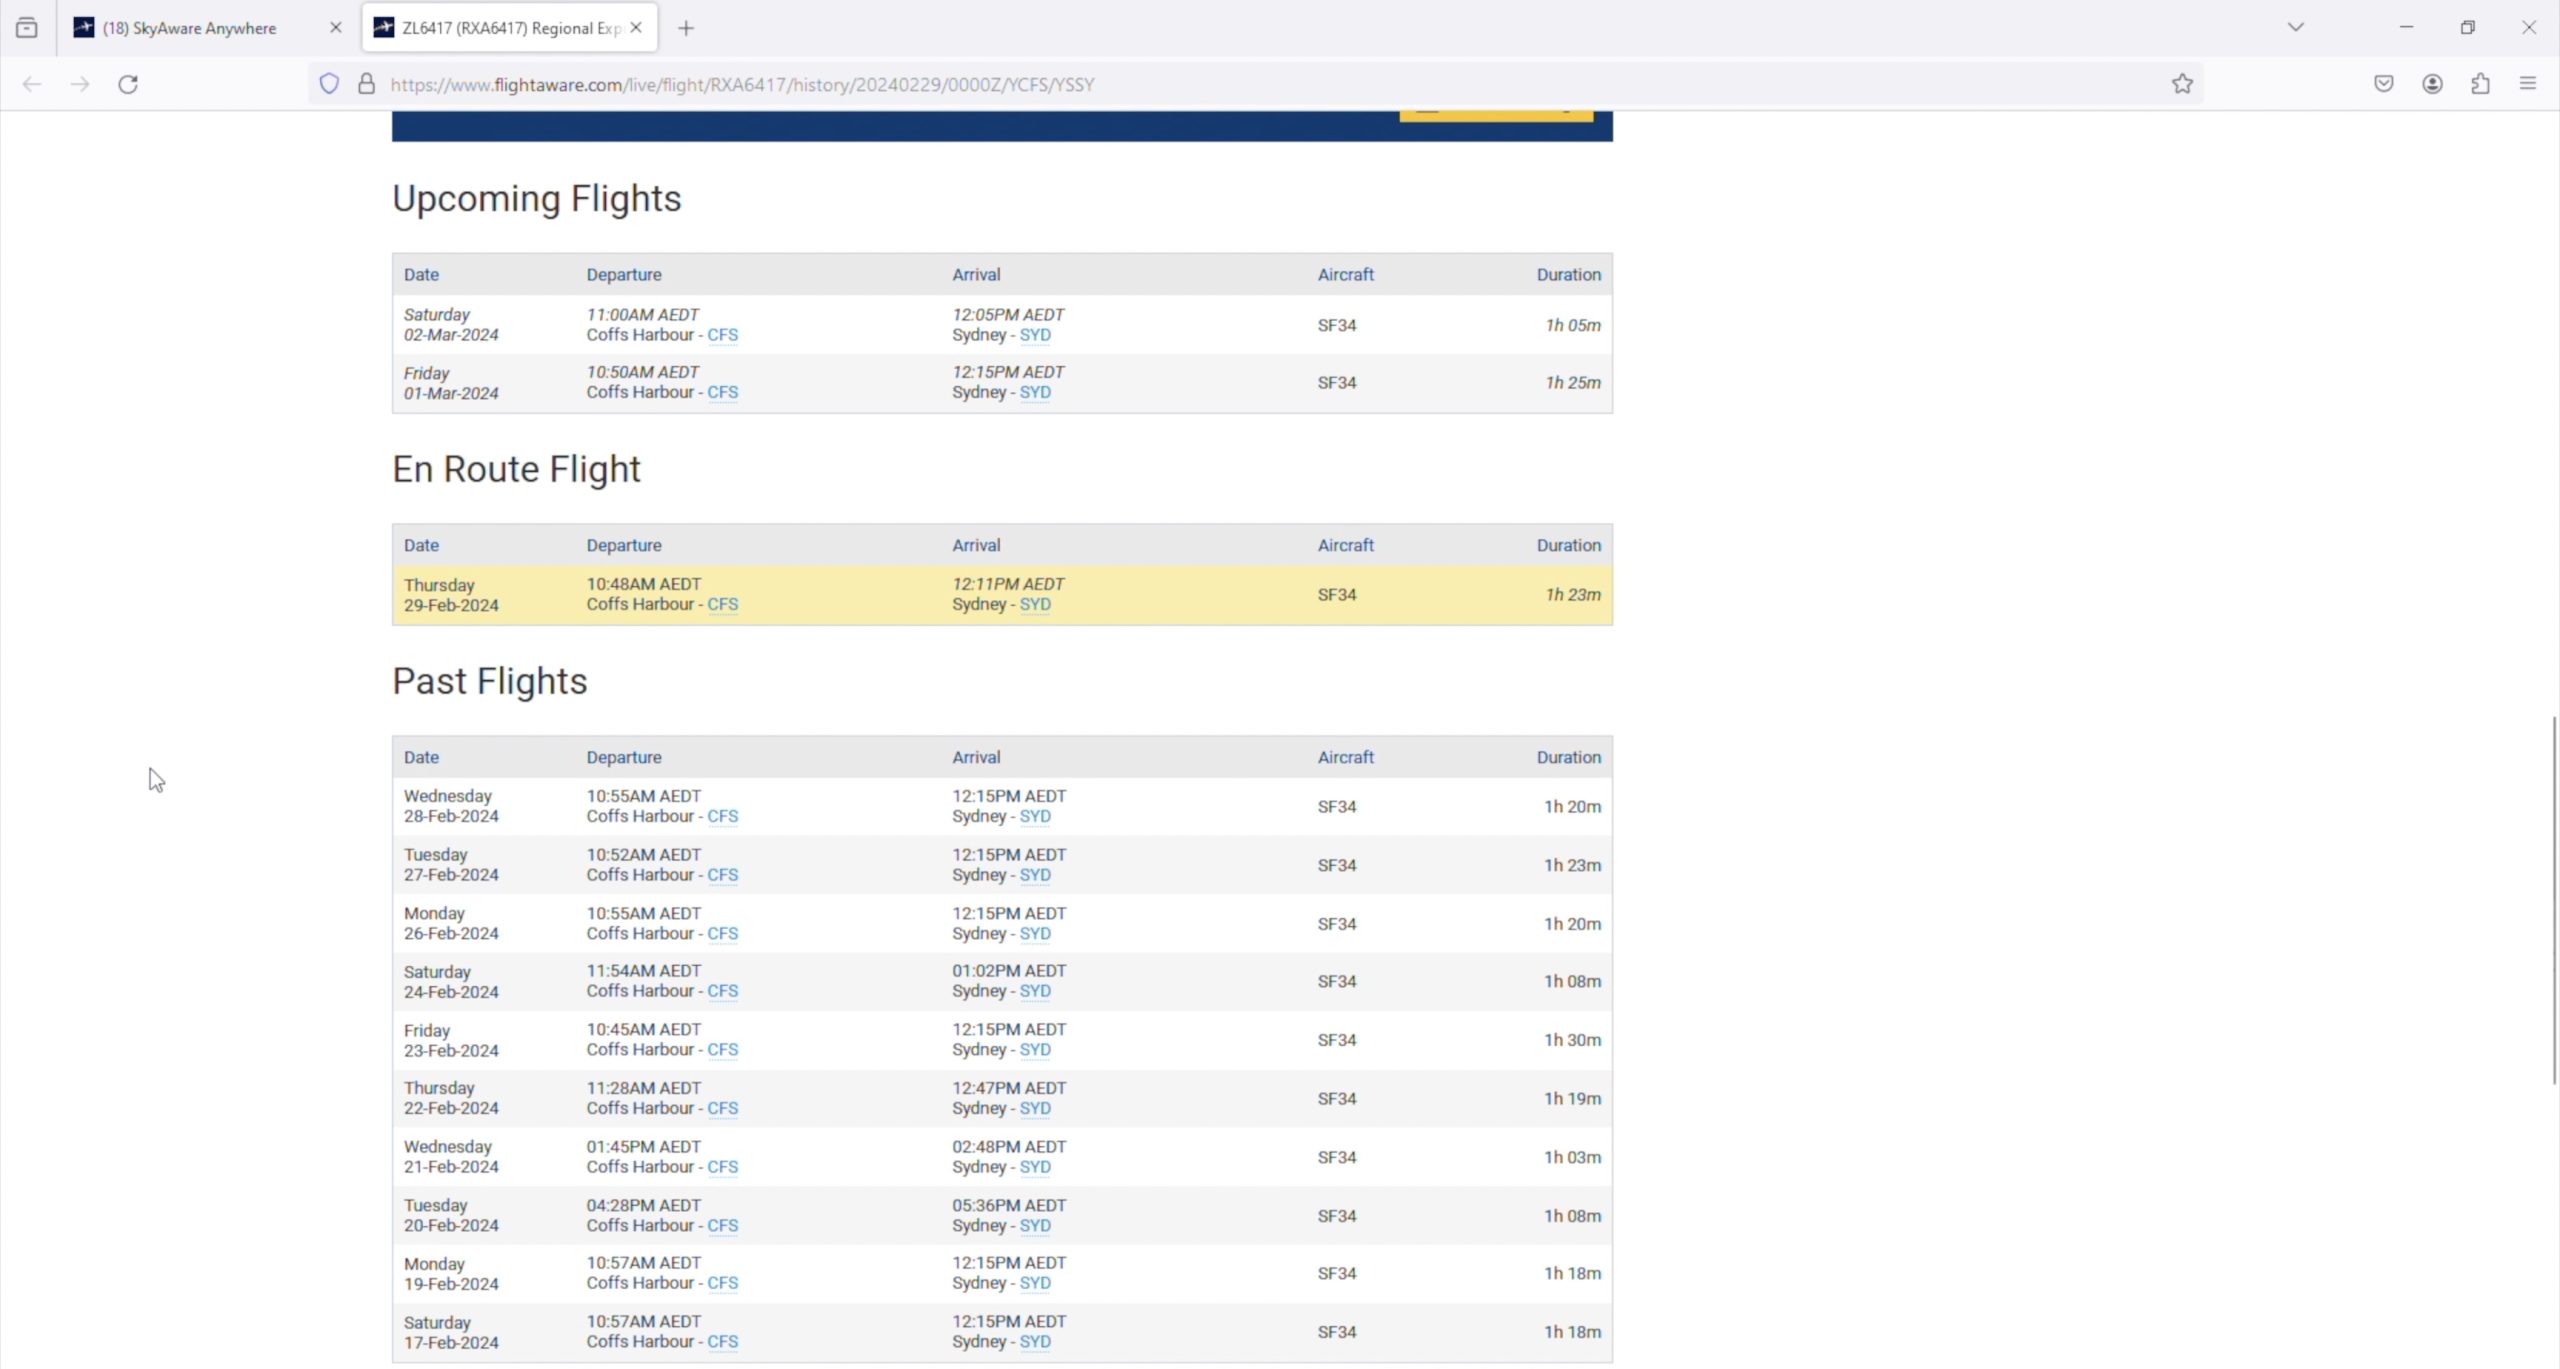This screenshot has width=2560, height=1369.
Task: Click the tracking protection shield icon
Action: coord(329,84)
